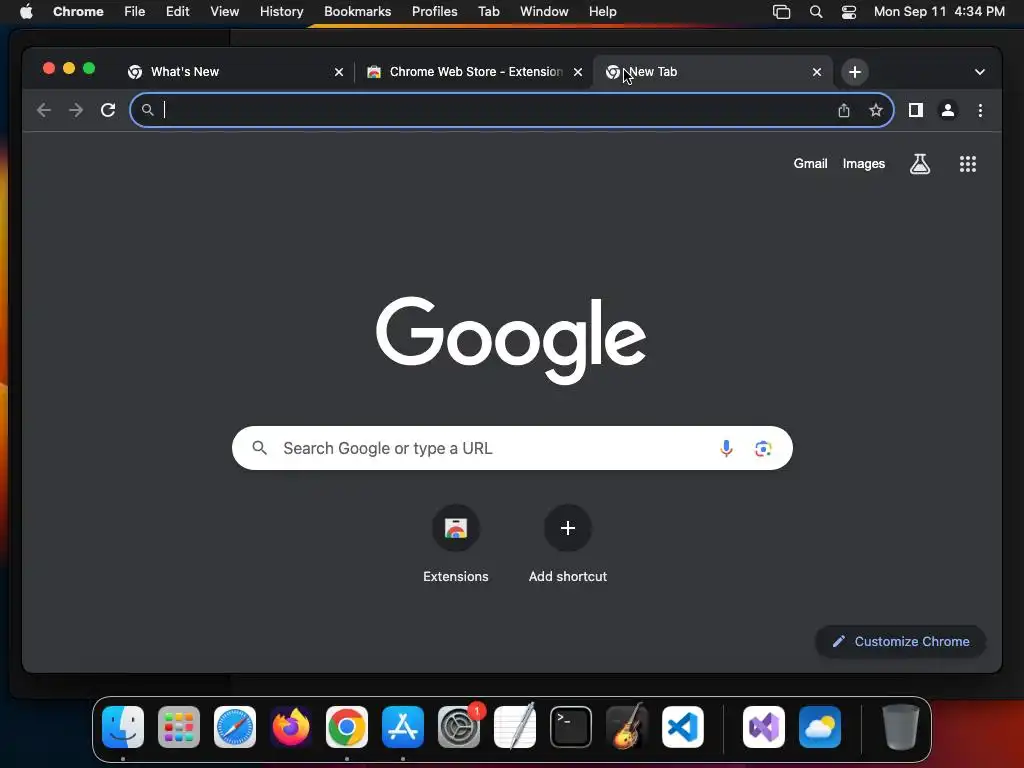Open the Chrome side panel
The image size is (1024, 768).
click(916, 110)
